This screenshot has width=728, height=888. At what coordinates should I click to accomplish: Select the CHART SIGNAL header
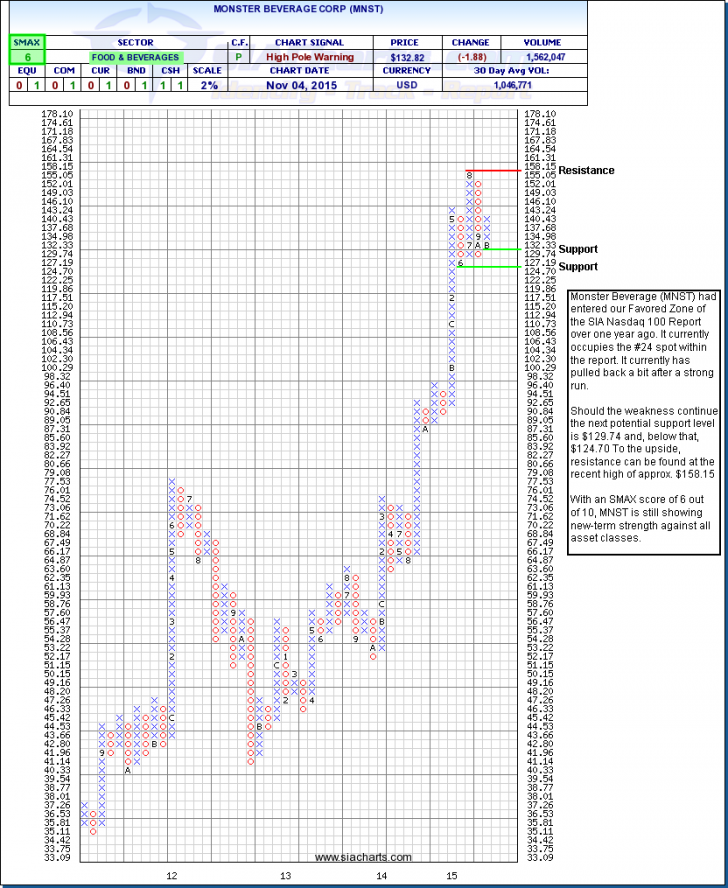click(309, 42)
